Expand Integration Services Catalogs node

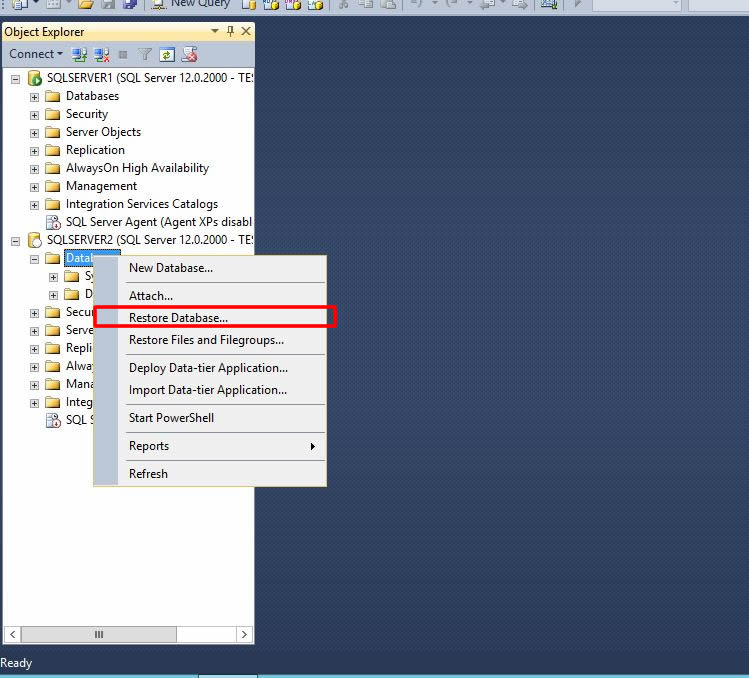pyautogui.click(x=35, y=205)
